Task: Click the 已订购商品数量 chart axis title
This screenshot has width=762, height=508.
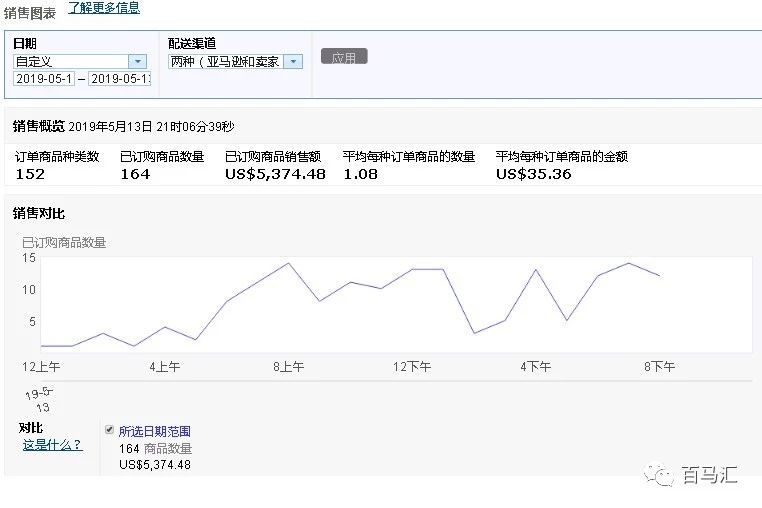Action: pos(64,242)
